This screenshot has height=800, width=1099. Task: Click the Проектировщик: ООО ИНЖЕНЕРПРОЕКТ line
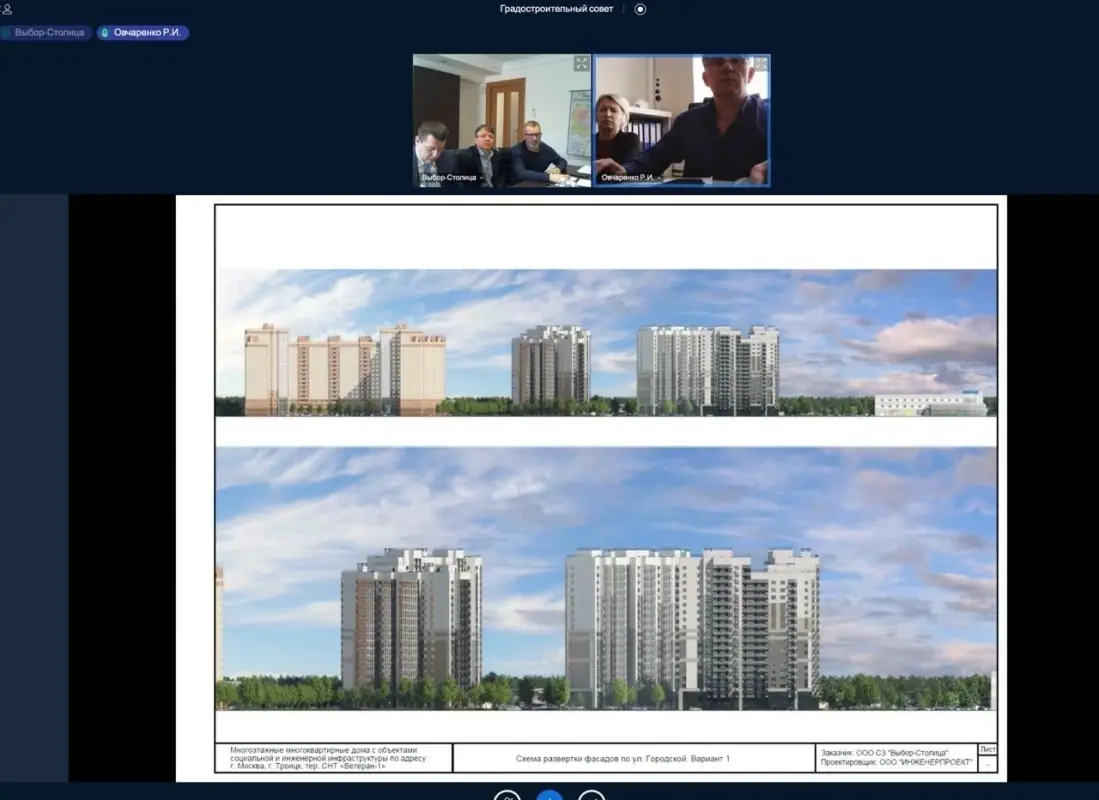point(896,762)
